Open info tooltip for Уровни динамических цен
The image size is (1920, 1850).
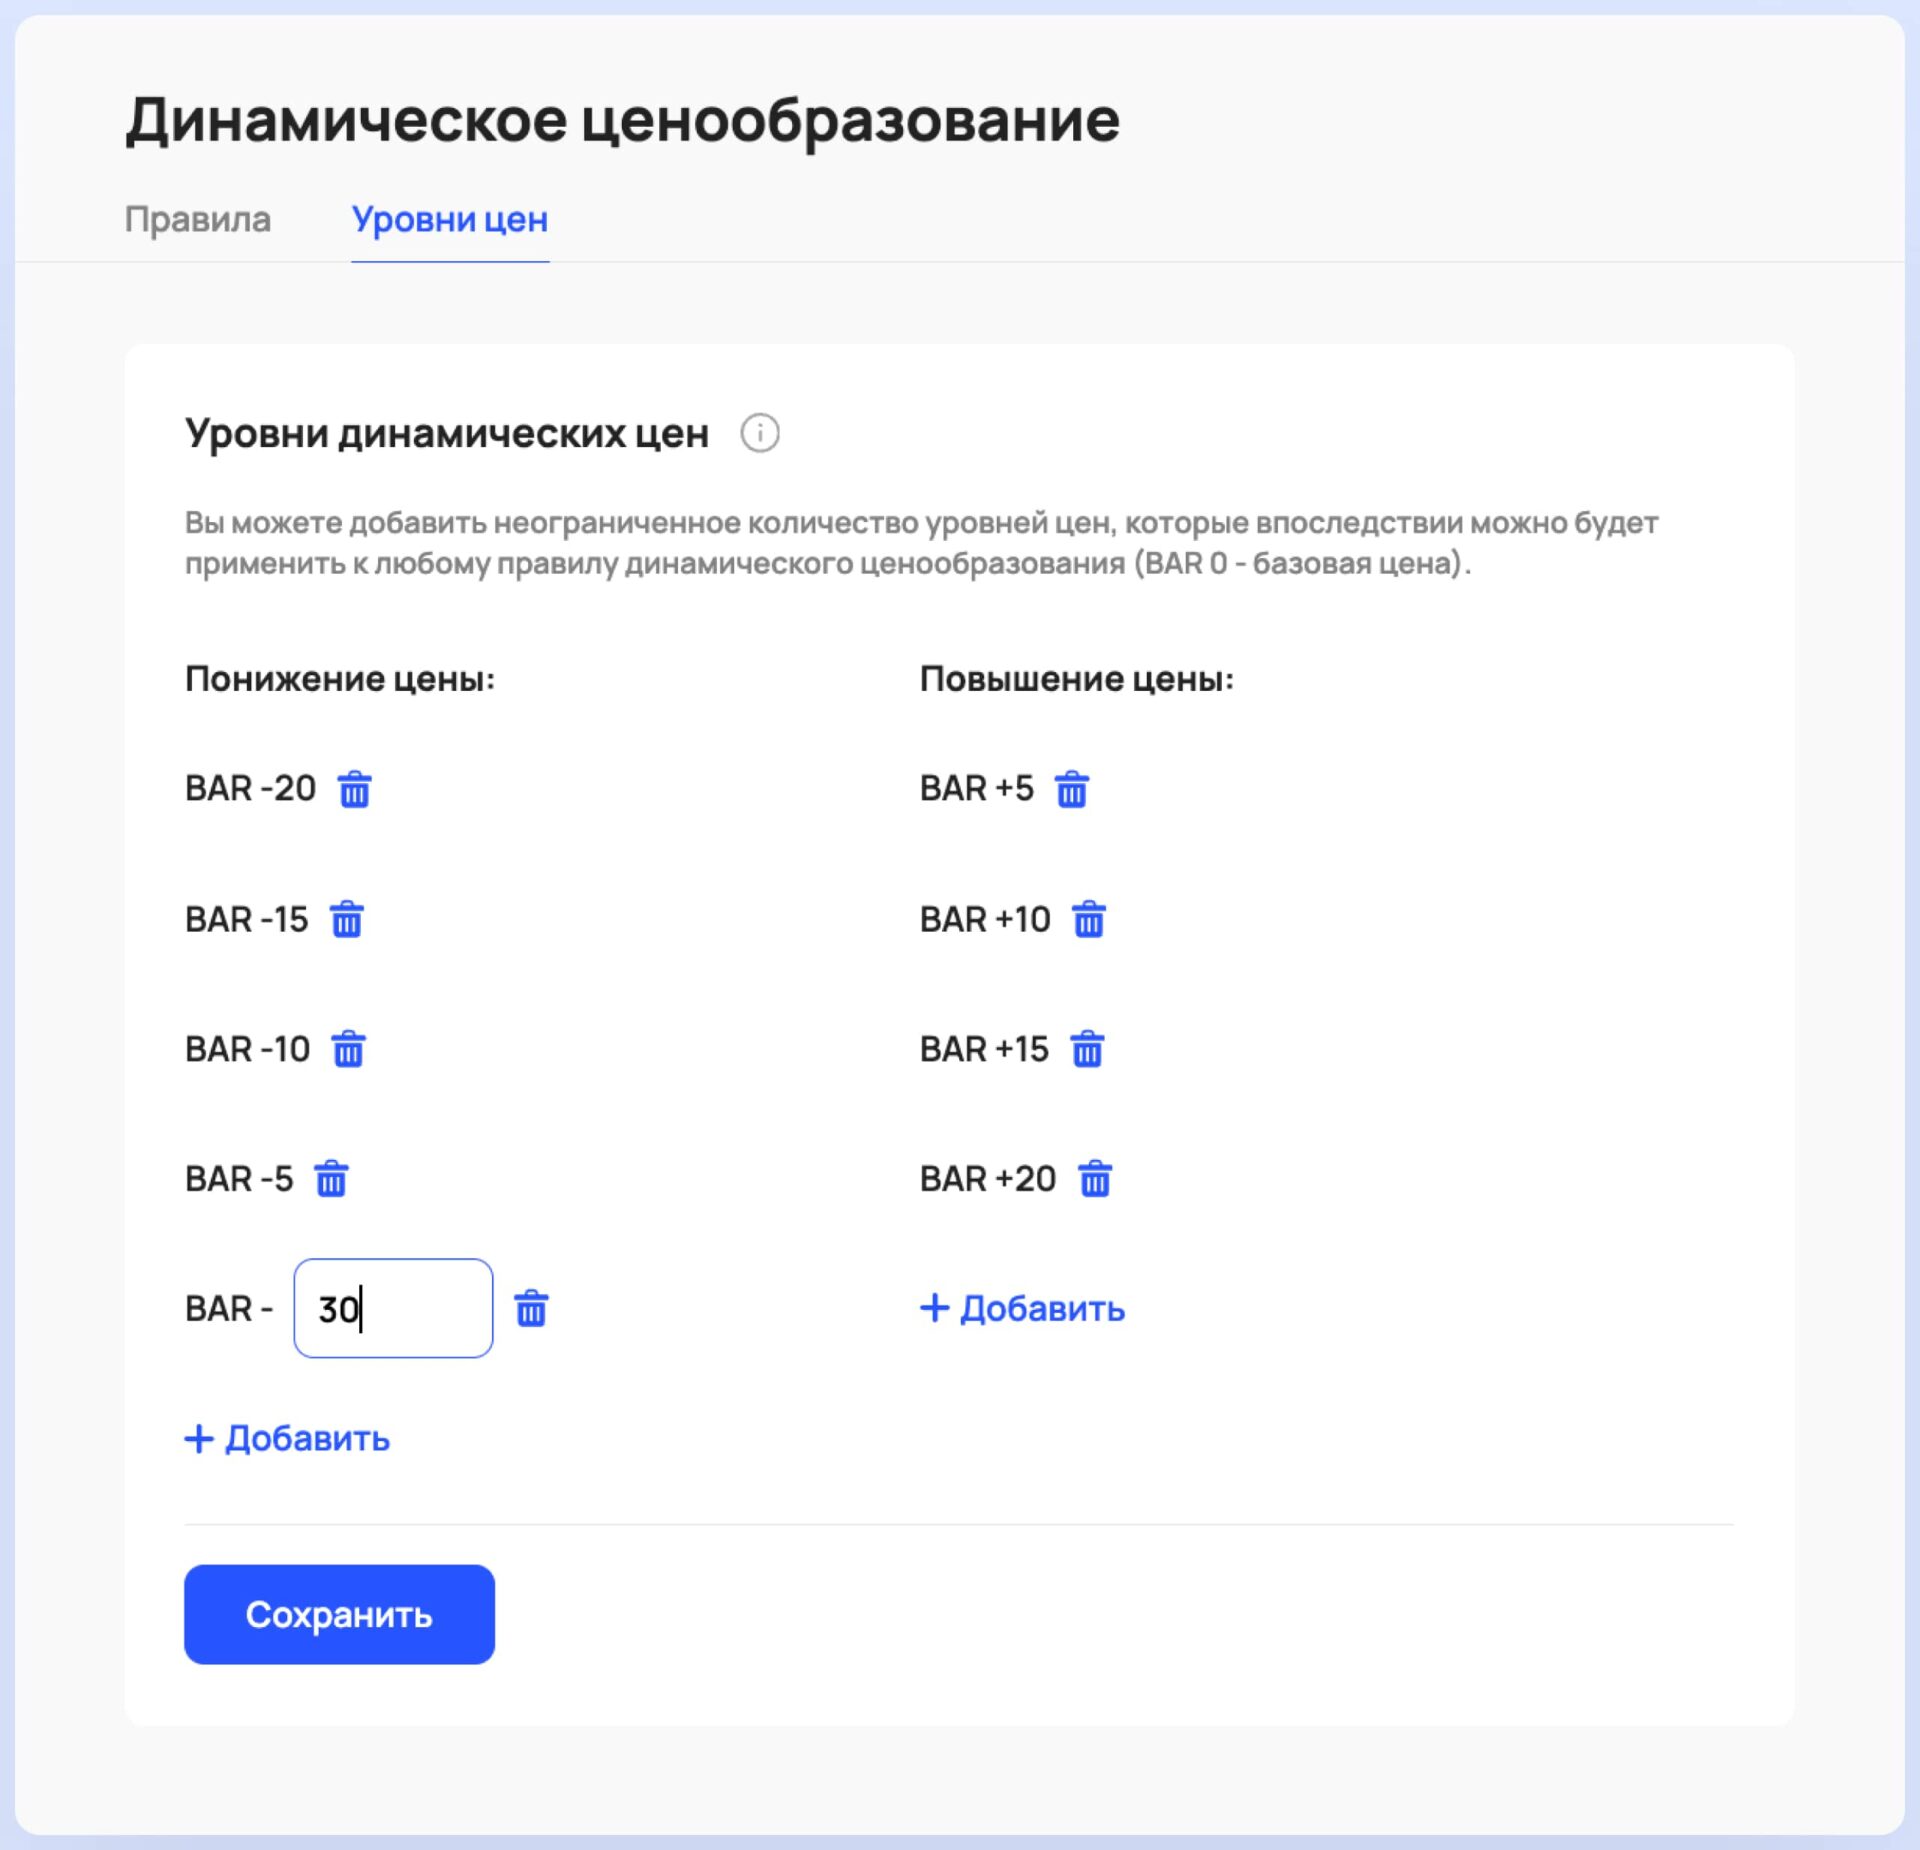pos(760,434)
